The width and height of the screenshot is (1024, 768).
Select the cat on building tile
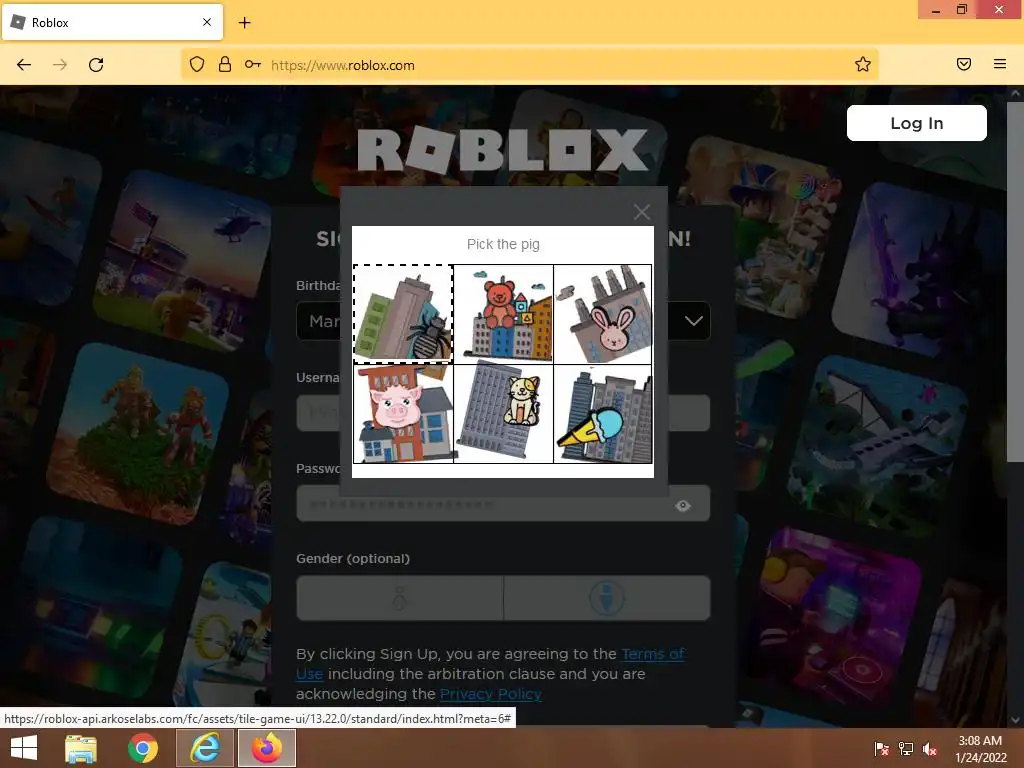click(504, 414)
